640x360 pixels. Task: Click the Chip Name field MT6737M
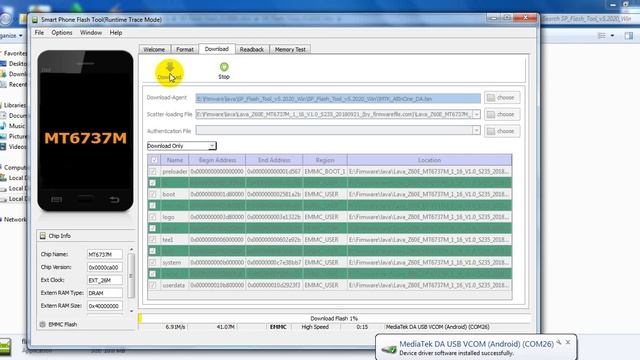click(x=104, y=254)
